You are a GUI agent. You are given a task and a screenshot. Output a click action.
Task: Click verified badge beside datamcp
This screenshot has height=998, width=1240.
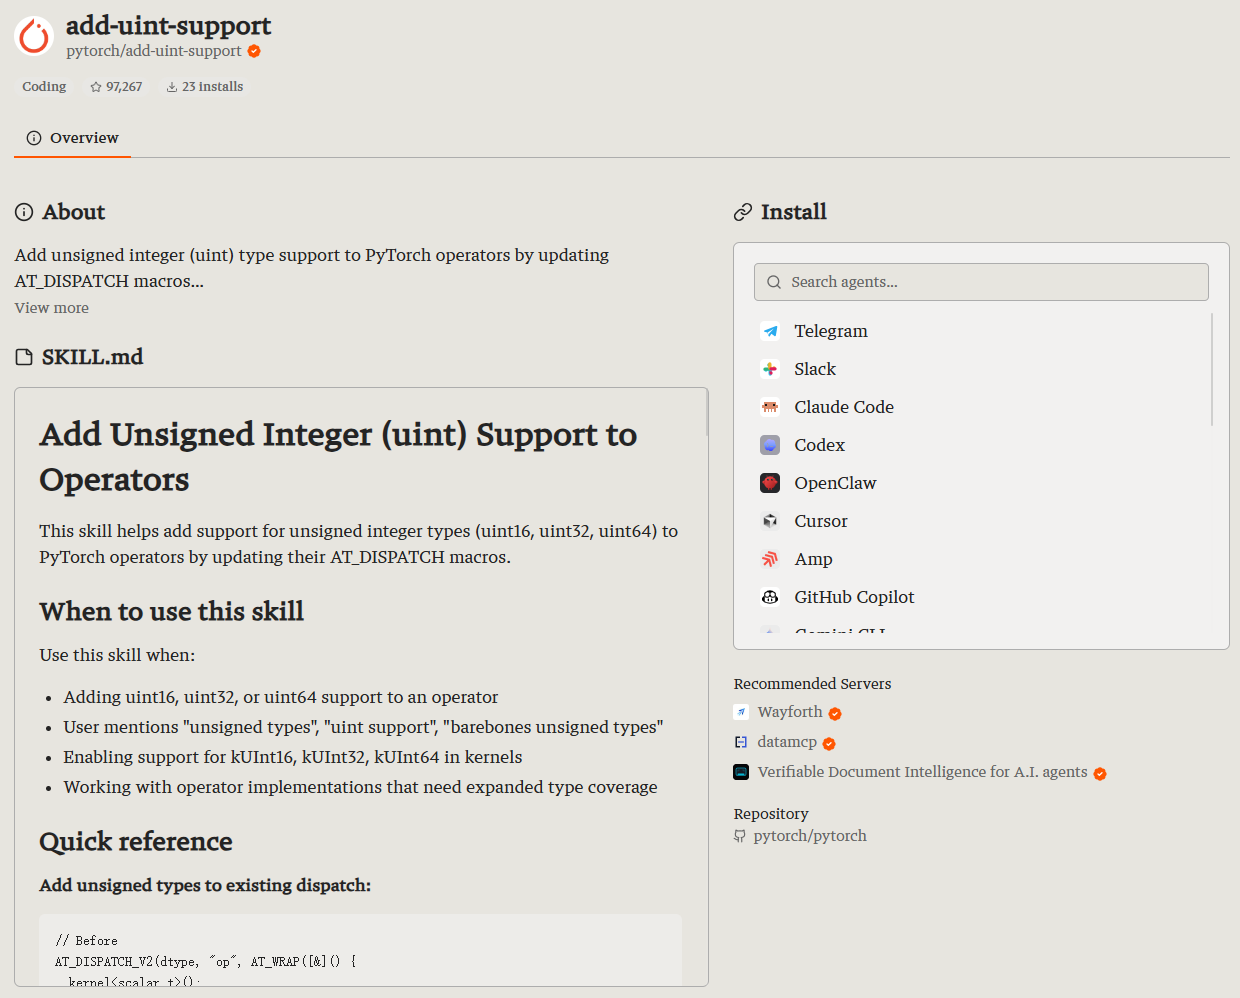click(x=829, y=744)
